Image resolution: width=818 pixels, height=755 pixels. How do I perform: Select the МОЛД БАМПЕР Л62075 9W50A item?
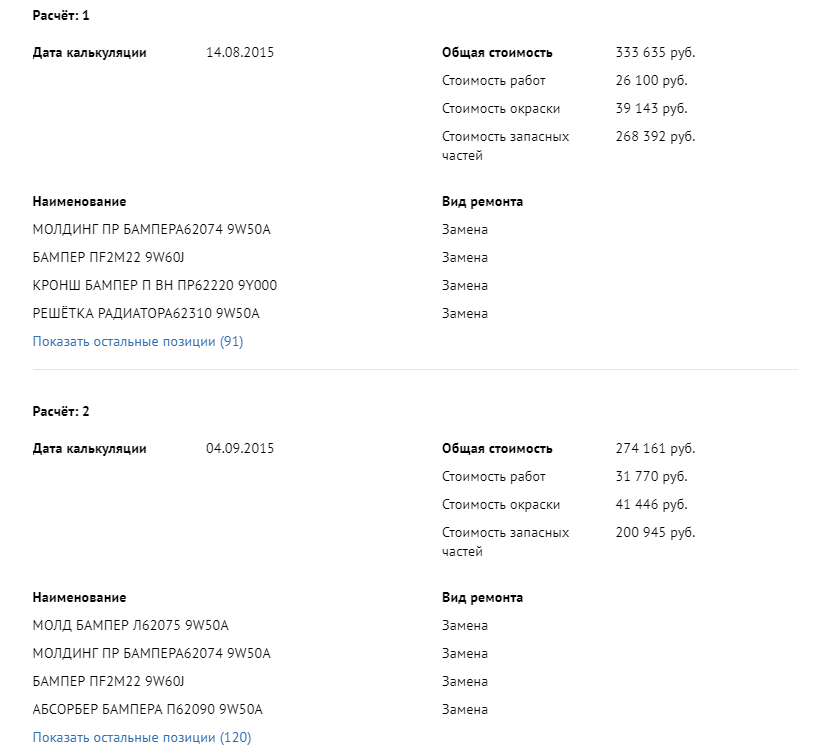pyautogui.click(x=131, y=626)
